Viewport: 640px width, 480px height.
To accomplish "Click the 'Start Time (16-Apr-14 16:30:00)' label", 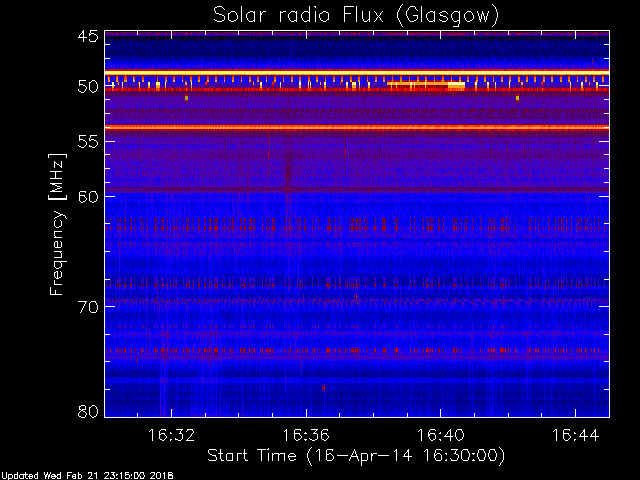I will pos(356,456).
